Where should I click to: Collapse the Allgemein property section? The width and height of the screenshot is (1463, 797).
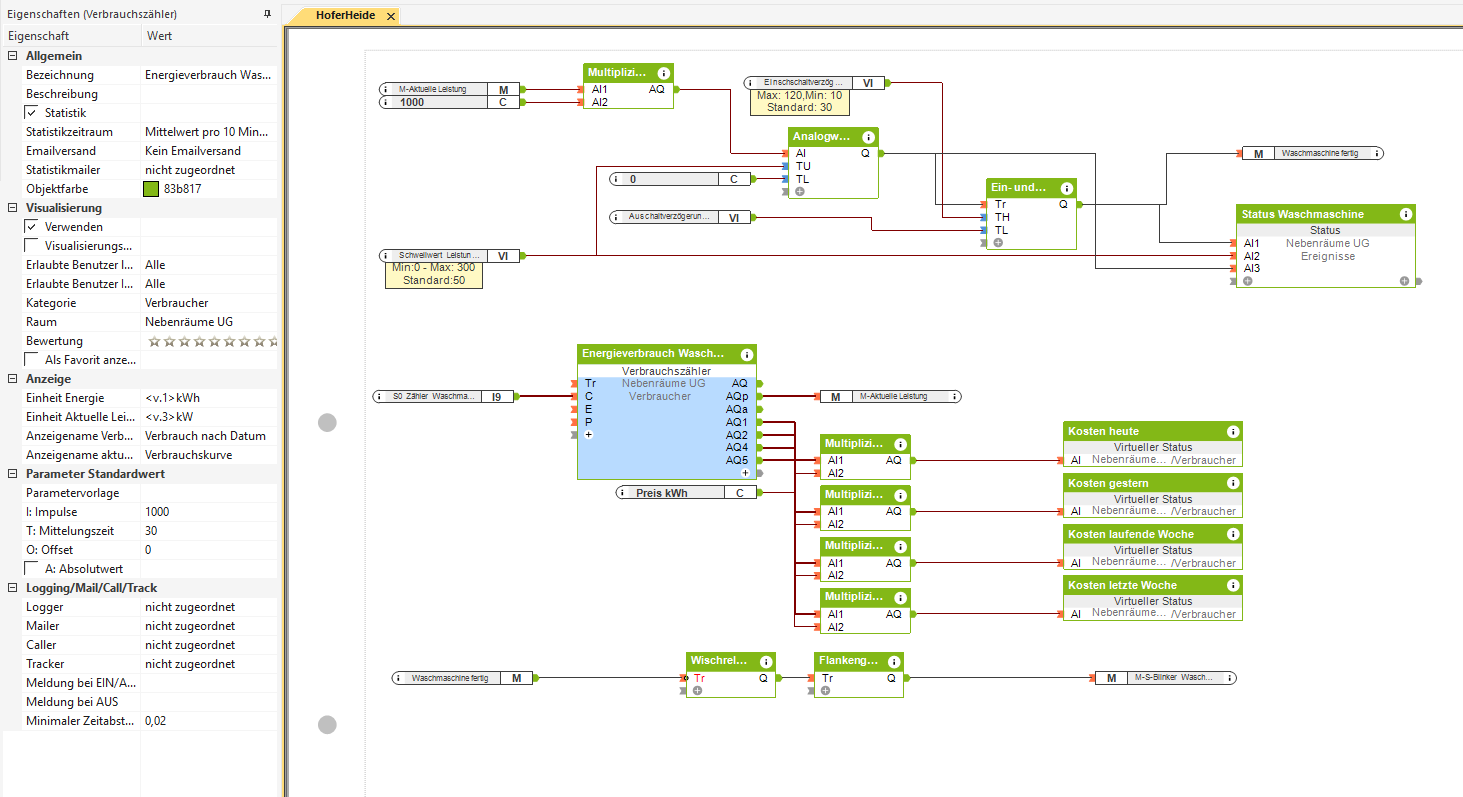point(12,56)
